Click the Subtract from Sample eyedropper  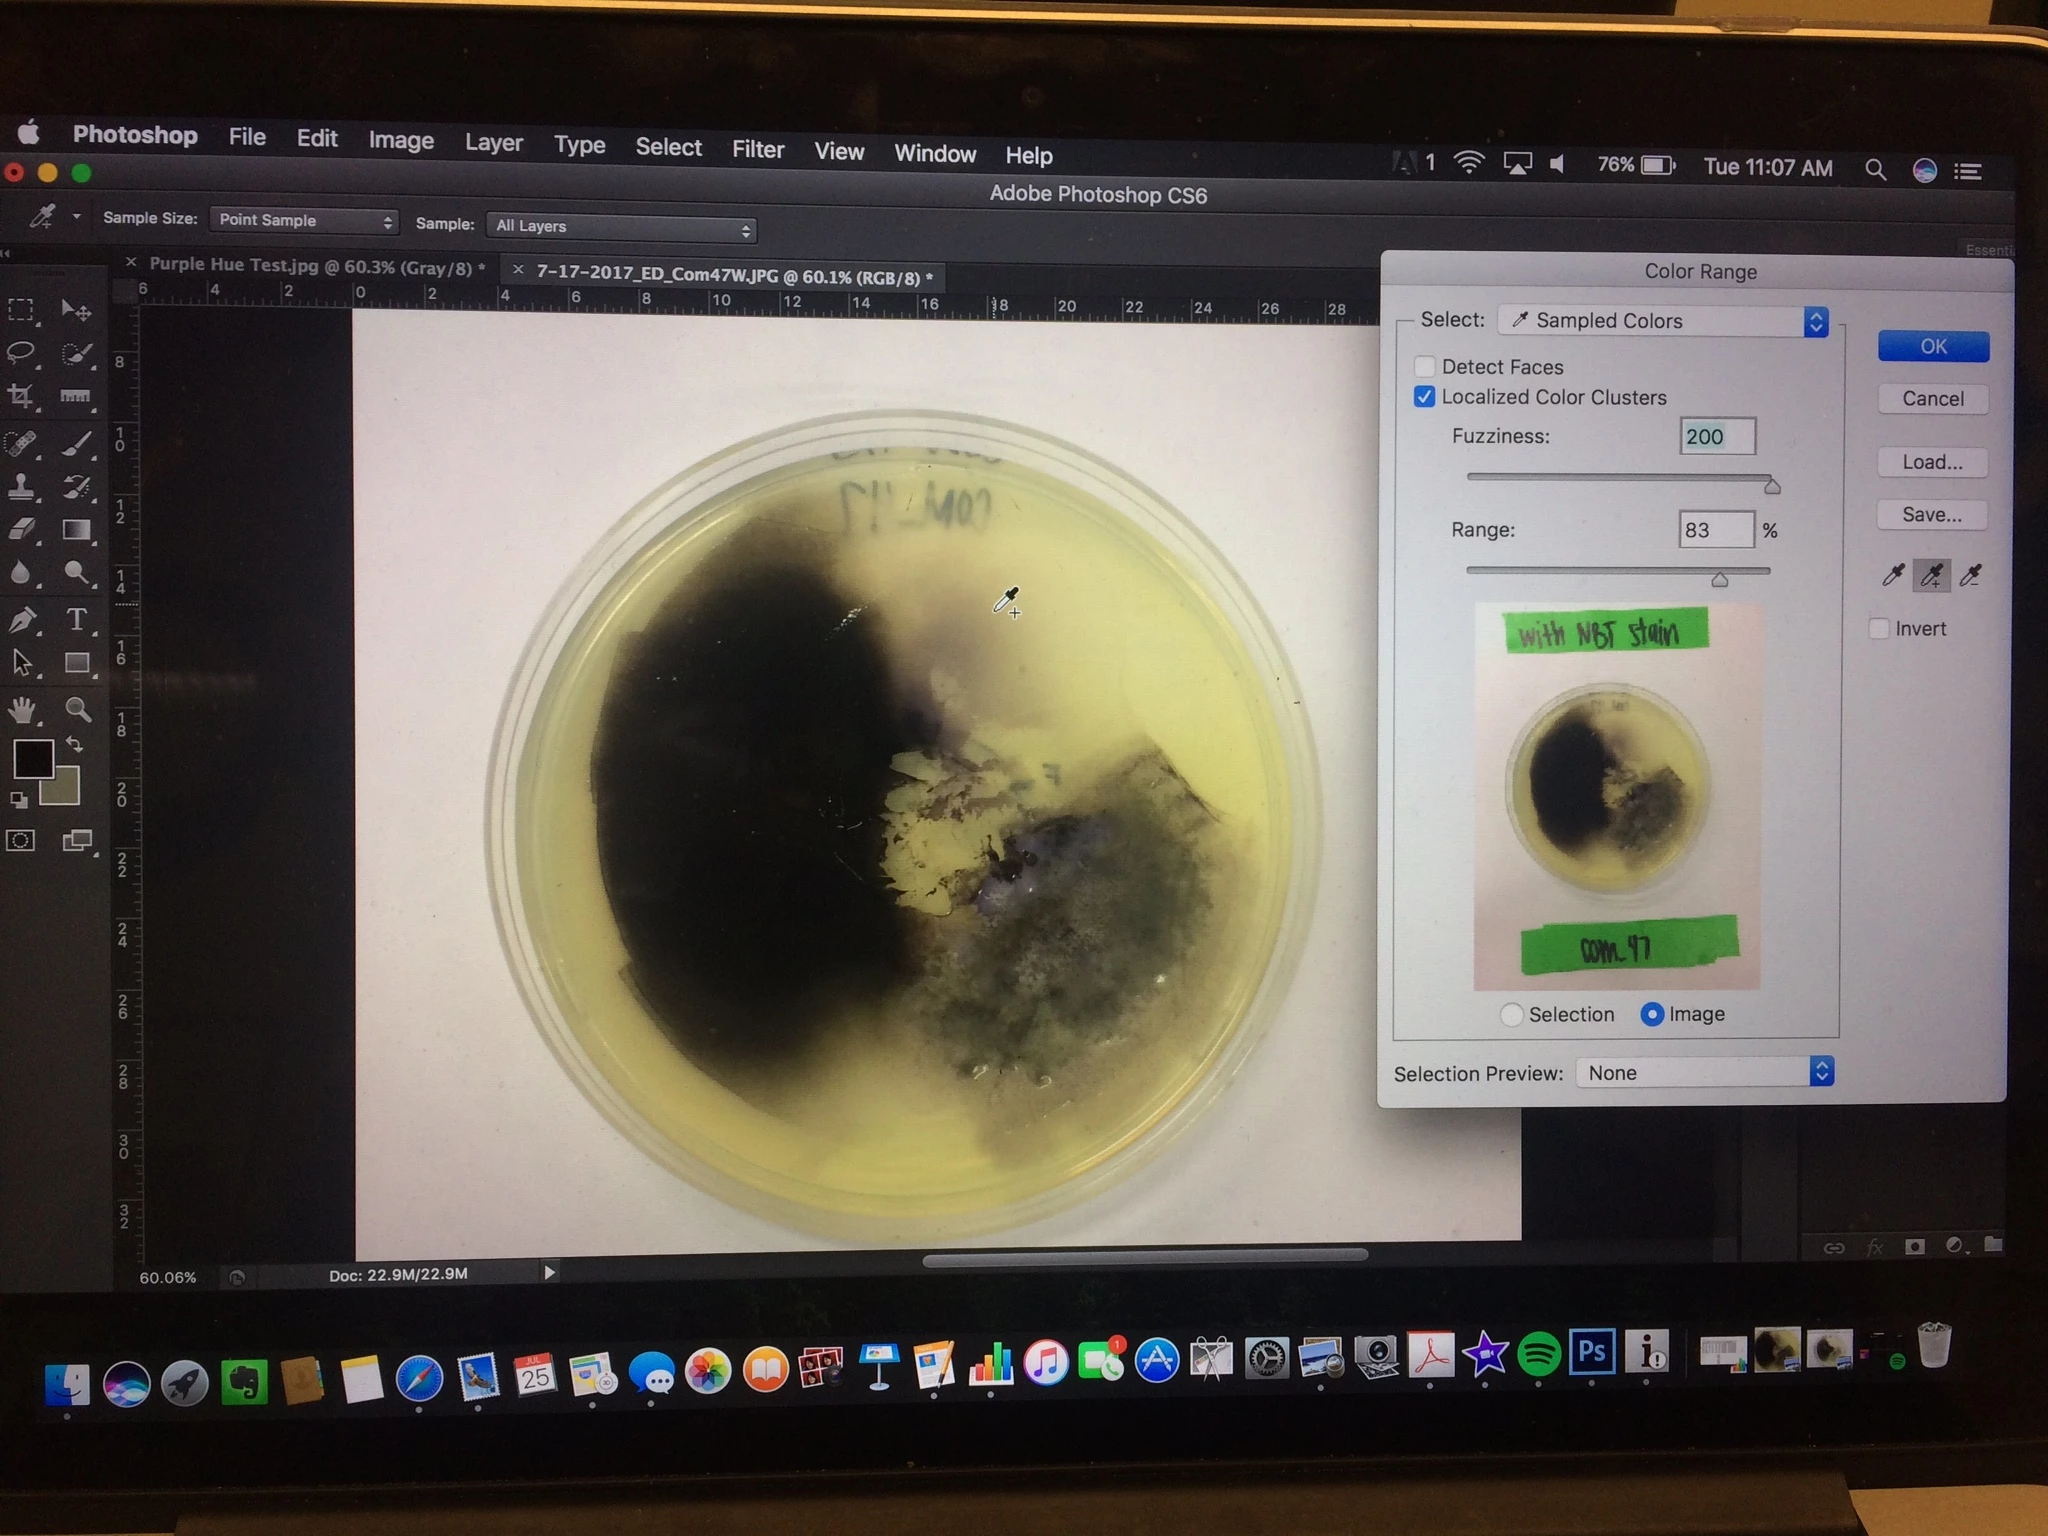click(1970, 575)
